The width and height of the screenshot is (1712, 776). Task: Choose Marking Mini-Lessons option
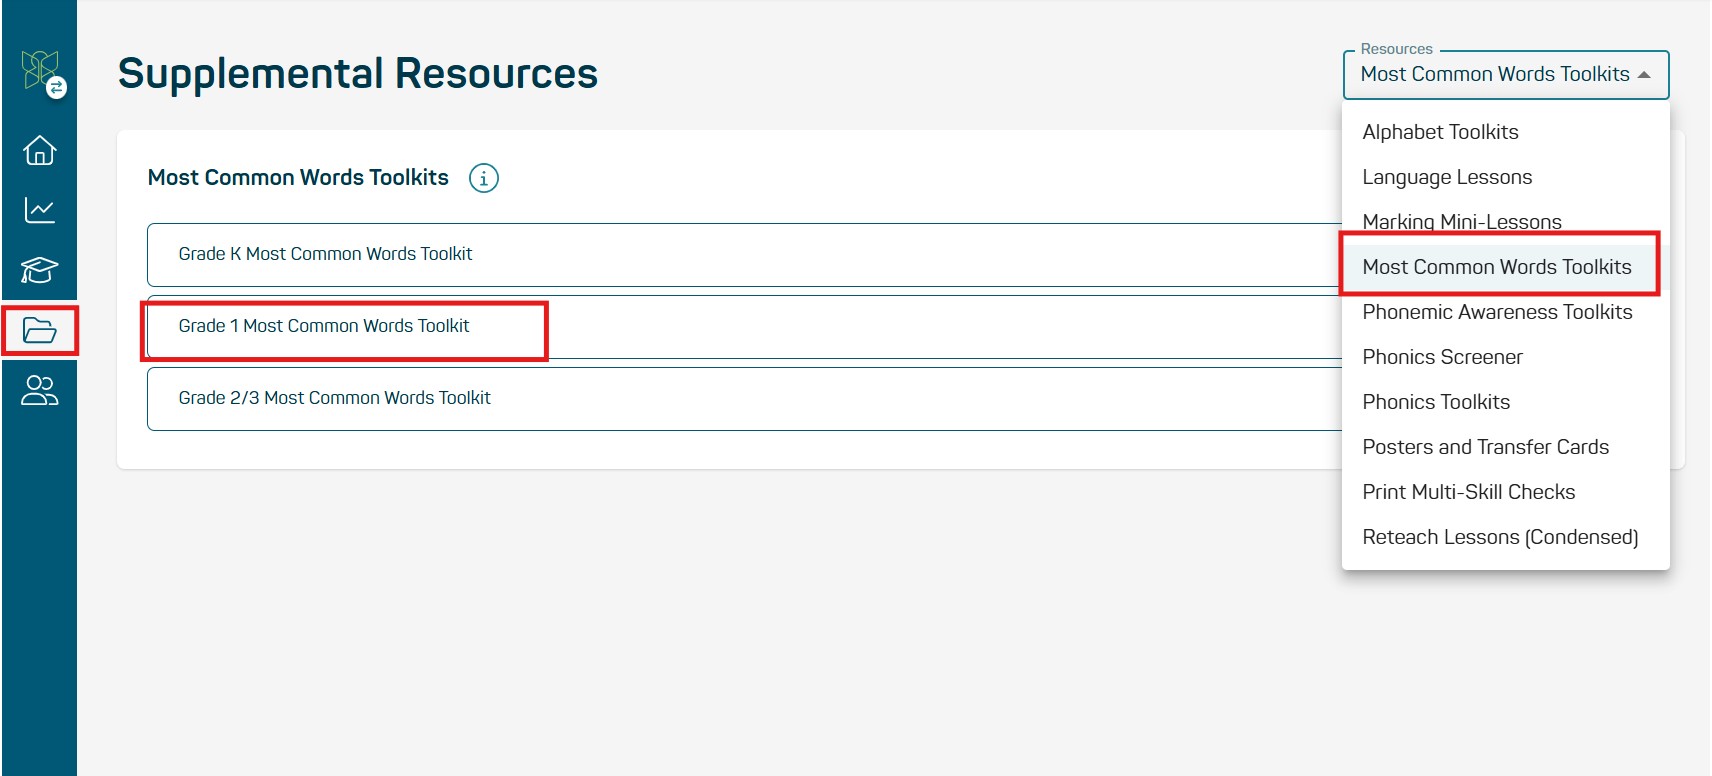1461,222
